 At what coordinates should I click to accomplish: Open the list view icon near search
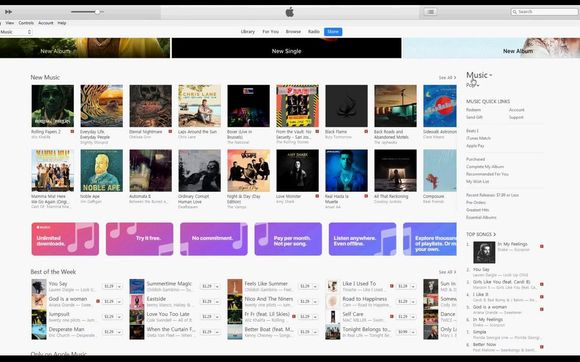pos(431,12)
